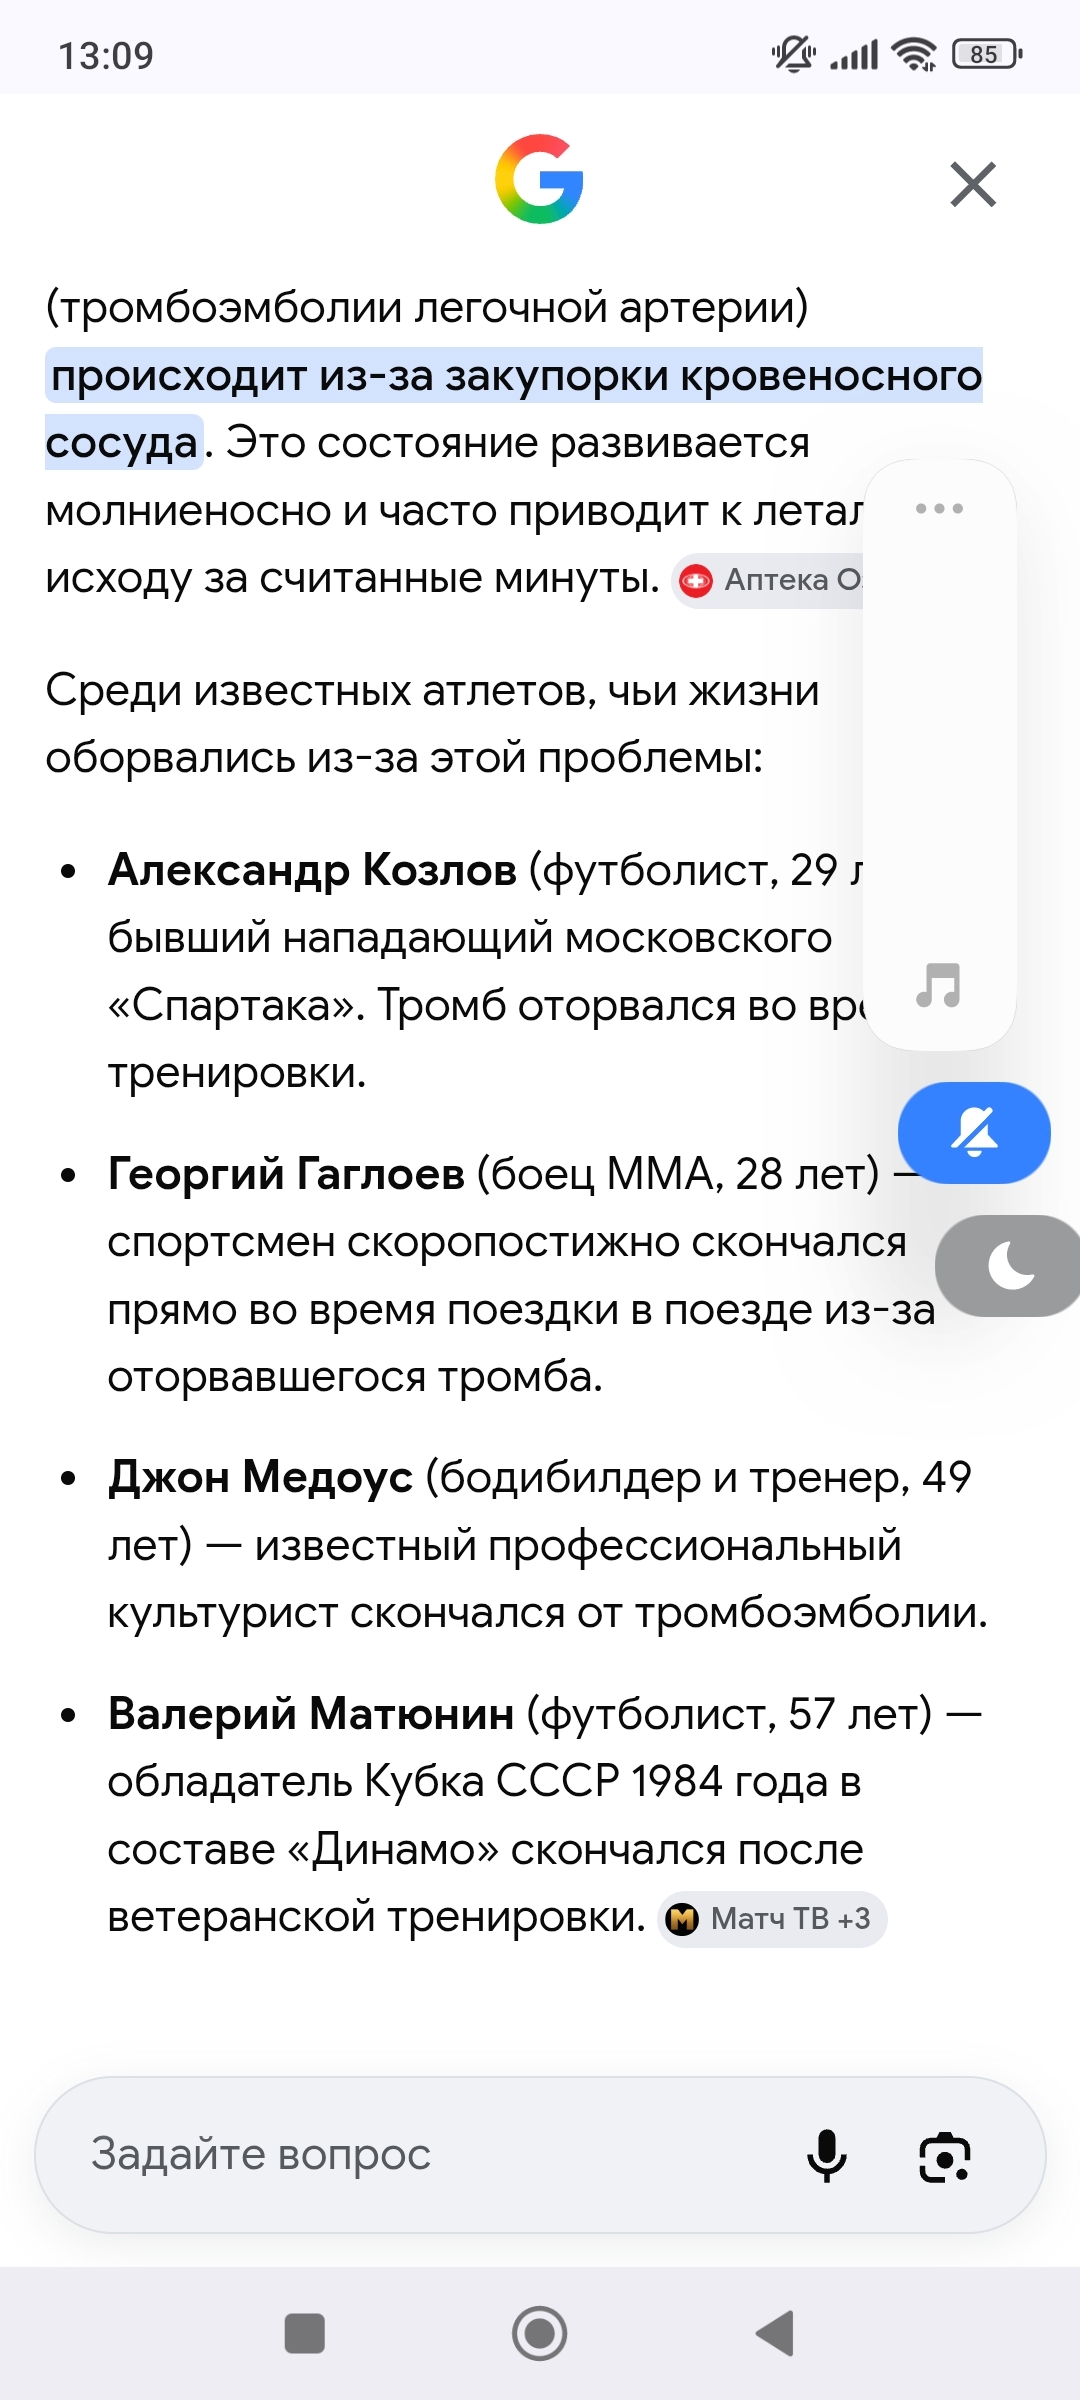Go home with circle navigation button
1080x2400 pixels.
tap(540, 2333)
